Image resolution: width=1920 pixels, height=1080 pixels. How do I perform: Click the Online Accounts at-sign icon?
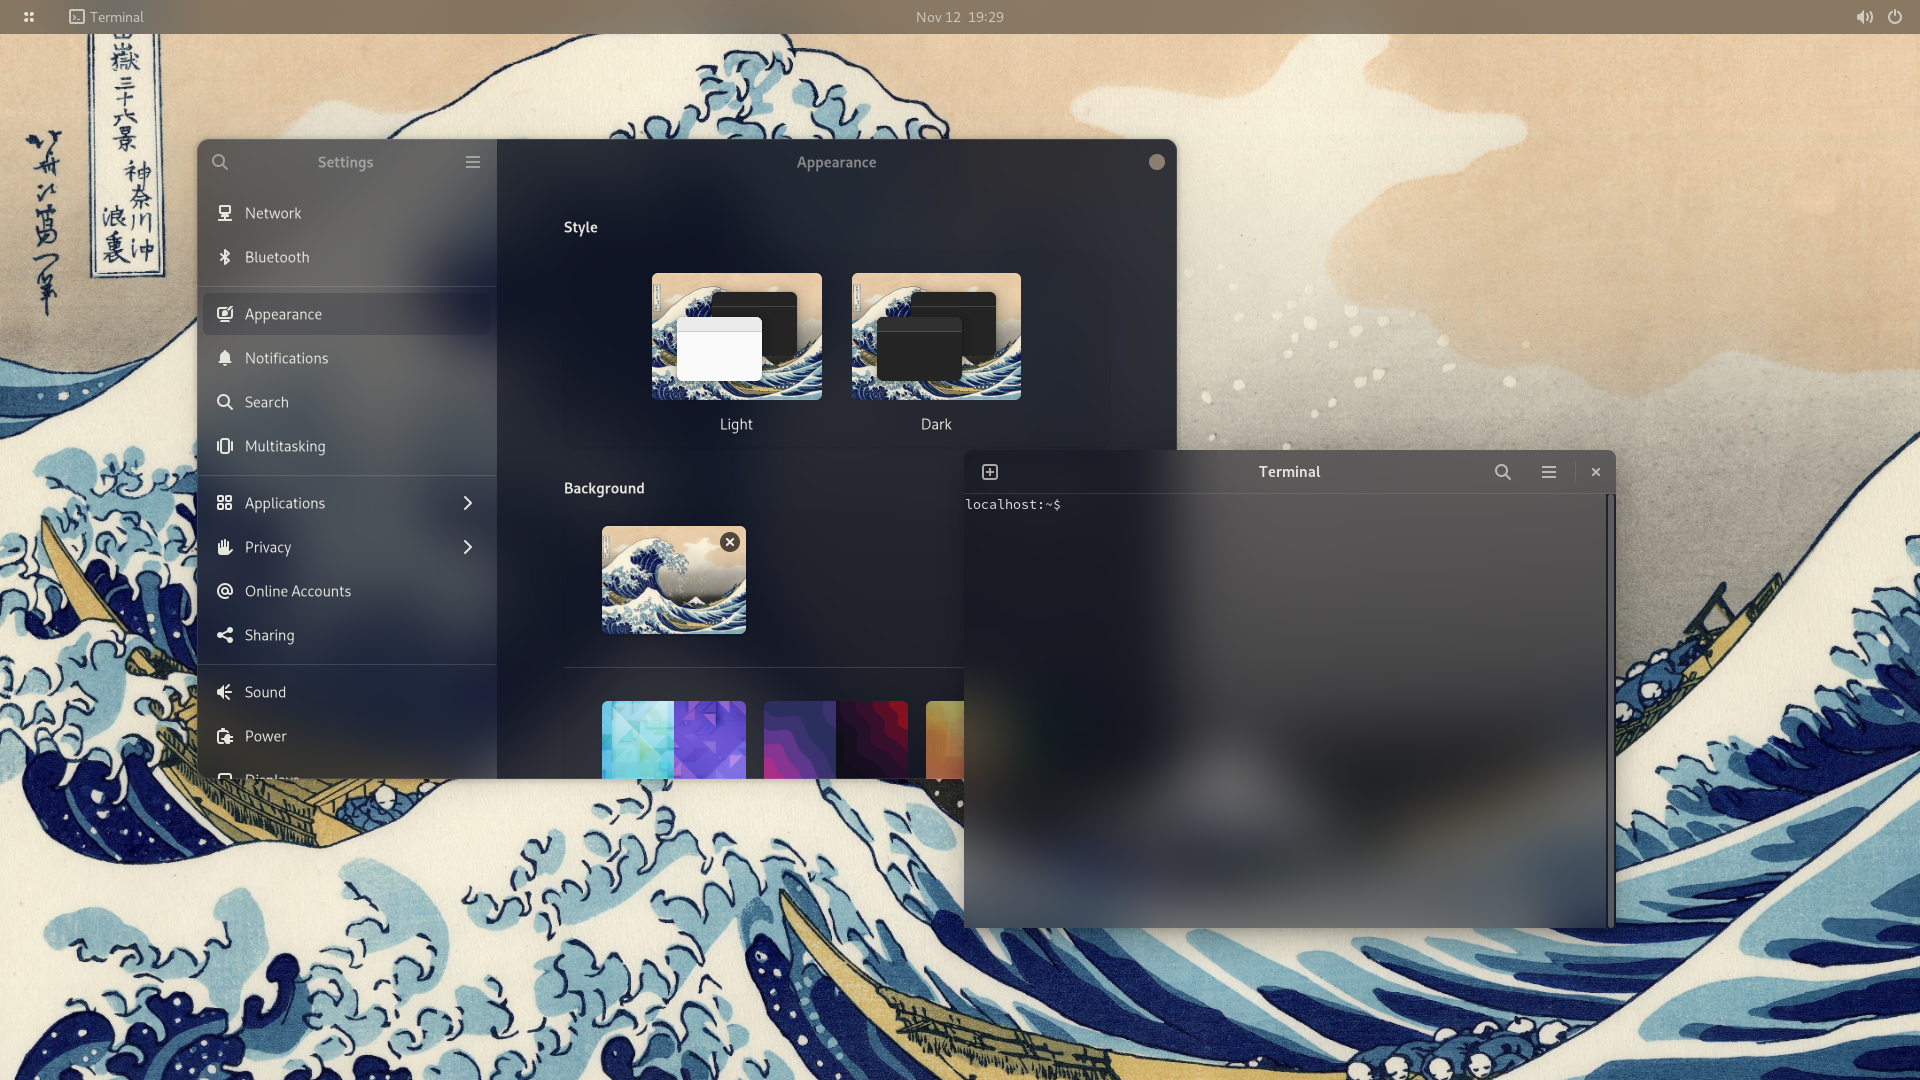[225, 591]
